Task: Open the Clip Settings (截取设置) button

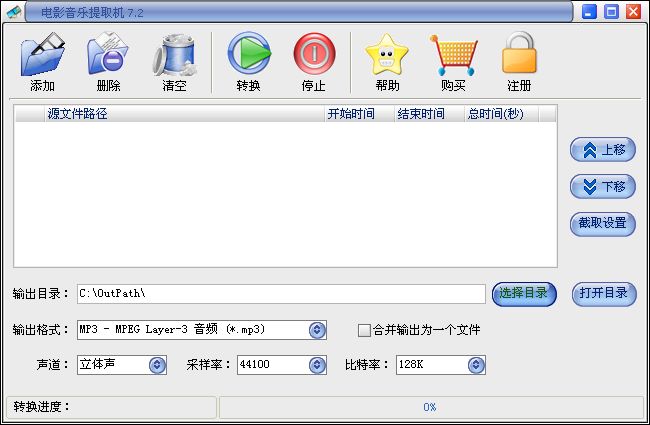Action: 603,223
